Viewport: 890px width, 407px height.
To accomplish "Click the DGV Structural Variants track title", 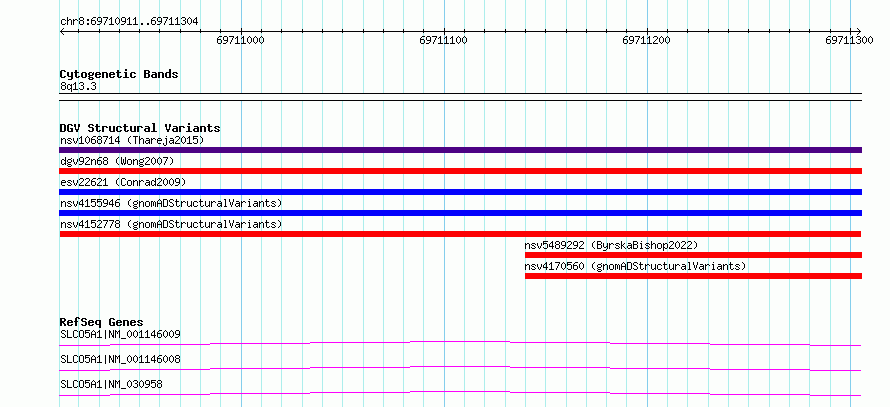I will [140, 128].
